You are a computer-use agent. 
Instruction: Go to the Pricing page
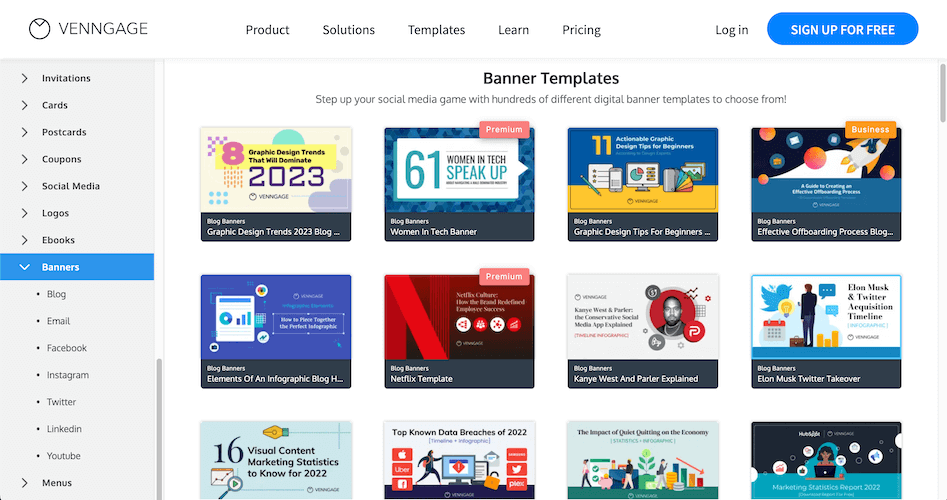[582, 30]
